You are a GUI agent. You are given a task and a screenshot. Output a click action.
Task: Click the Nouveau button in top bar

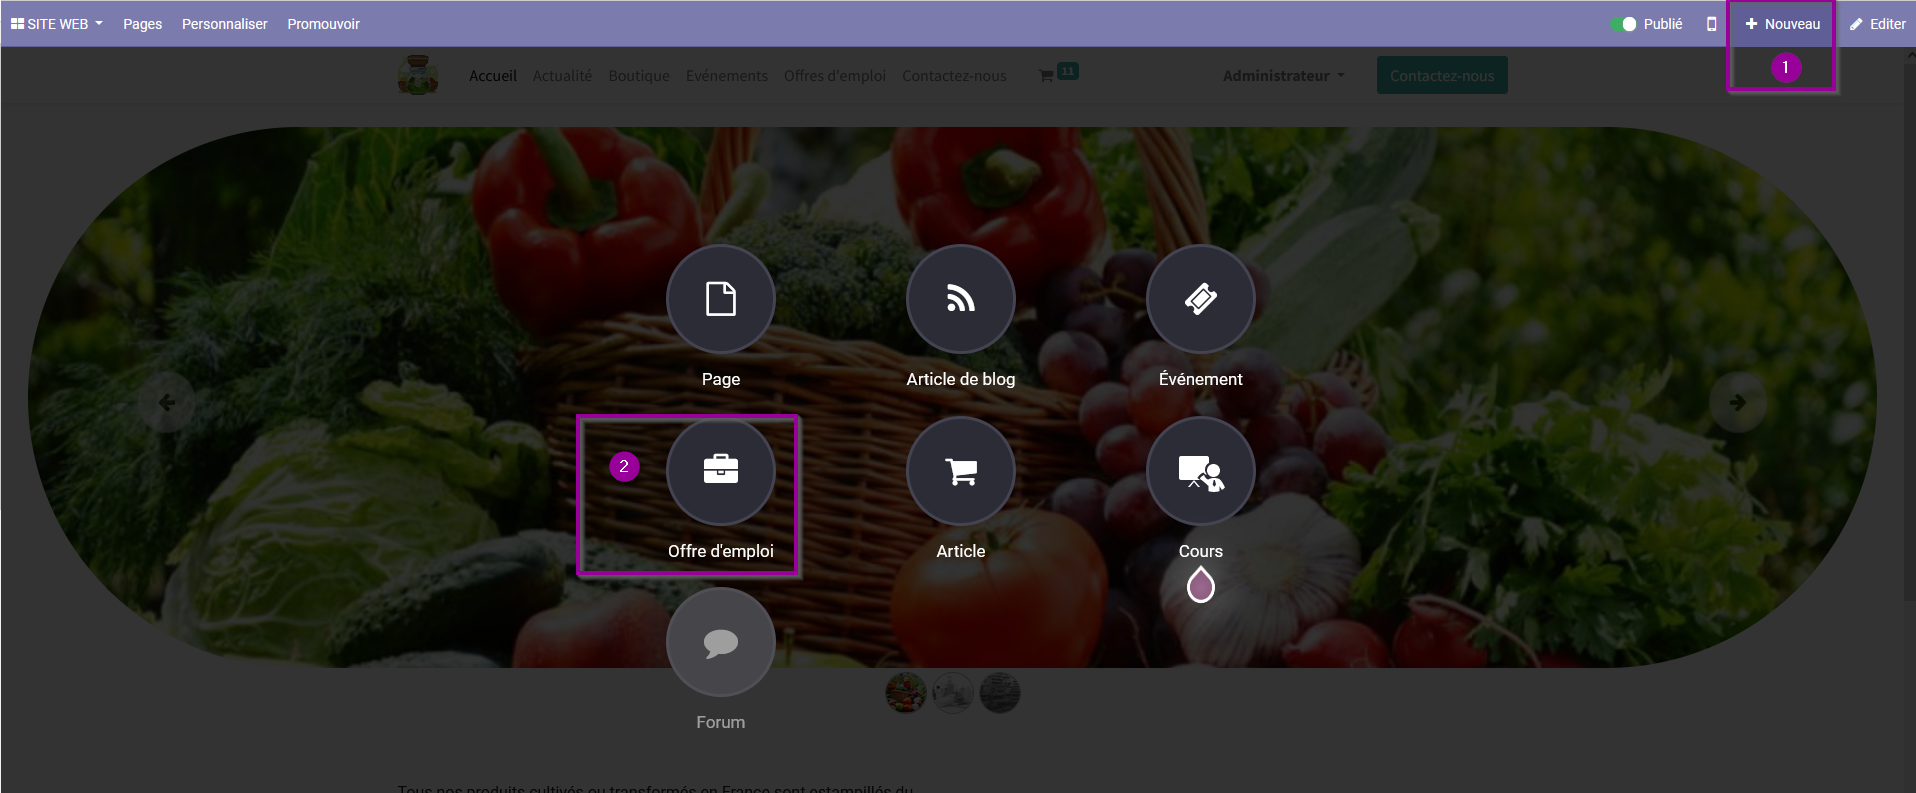(1782, 24)
